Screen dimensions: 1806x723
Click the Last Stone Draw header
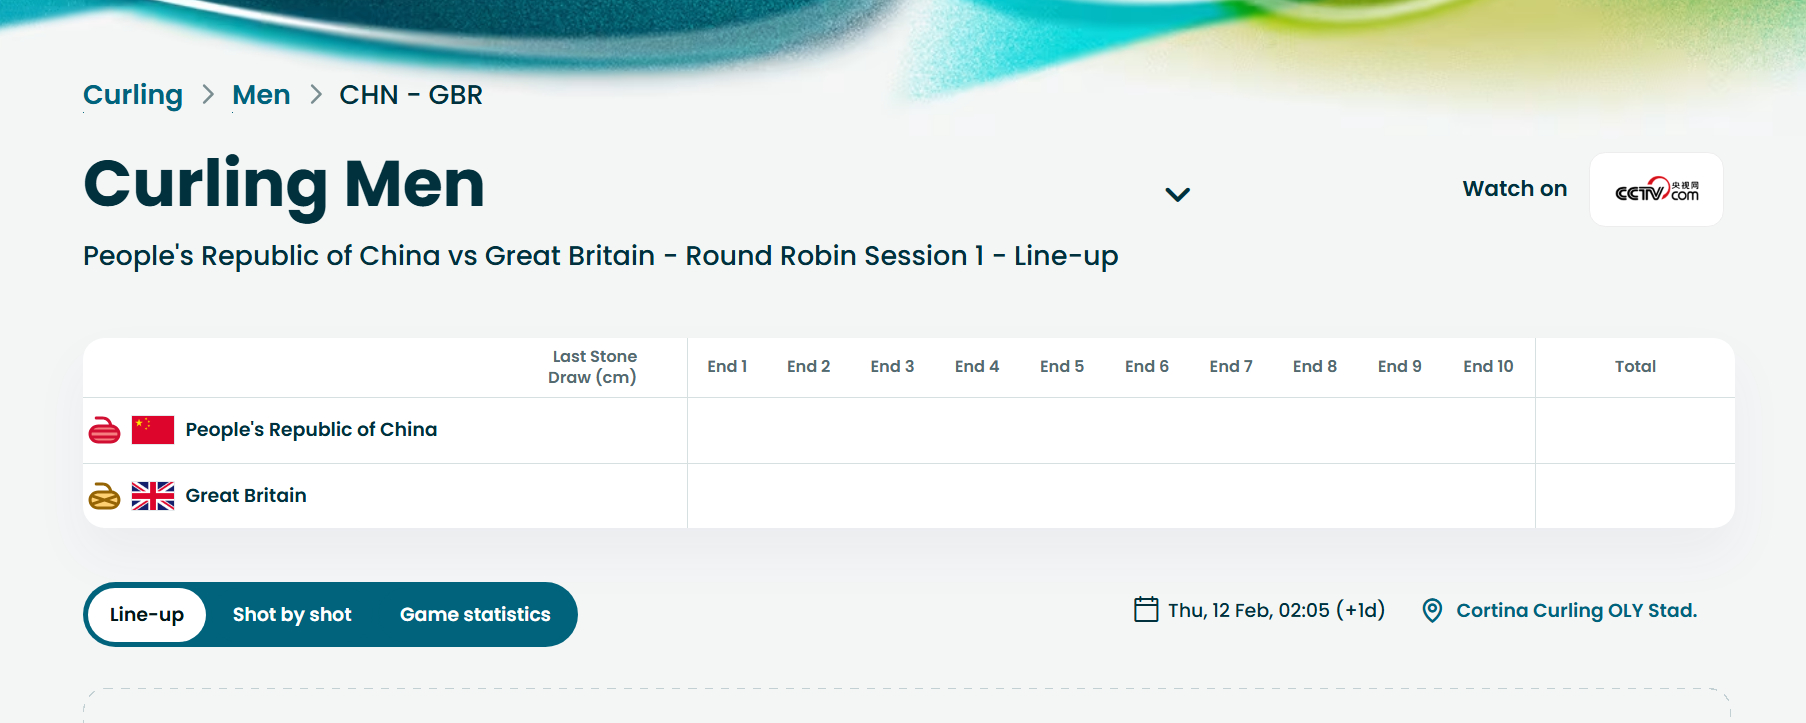[x=593, y=367]
